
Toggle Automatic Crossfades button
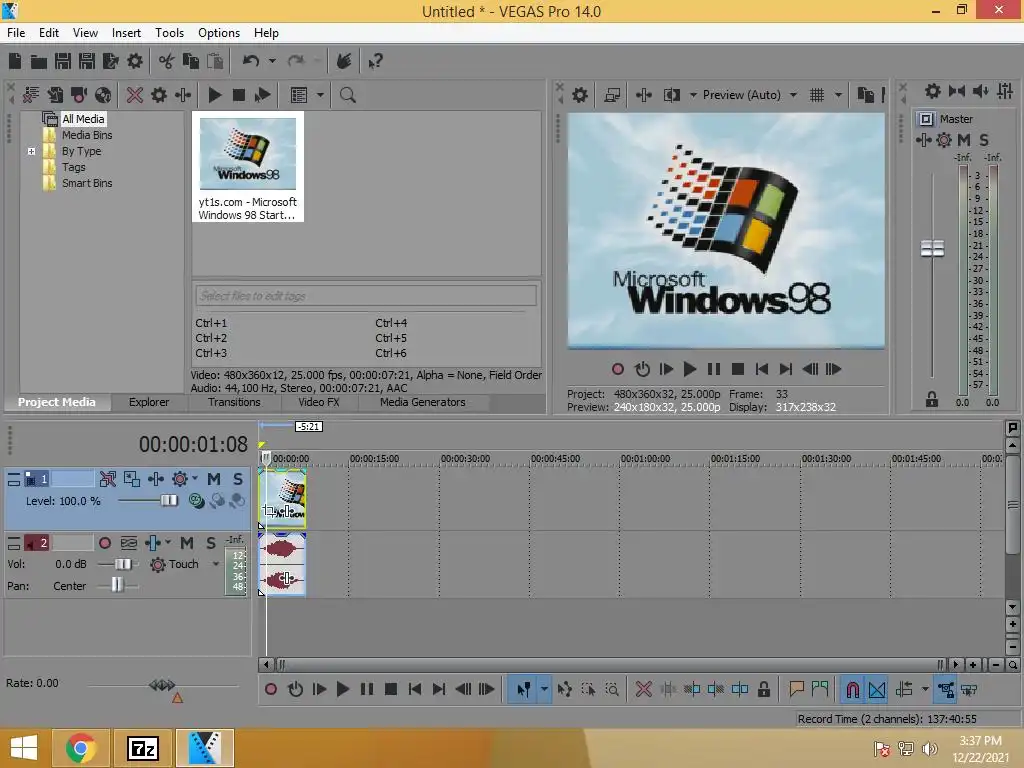pos(877,689)
